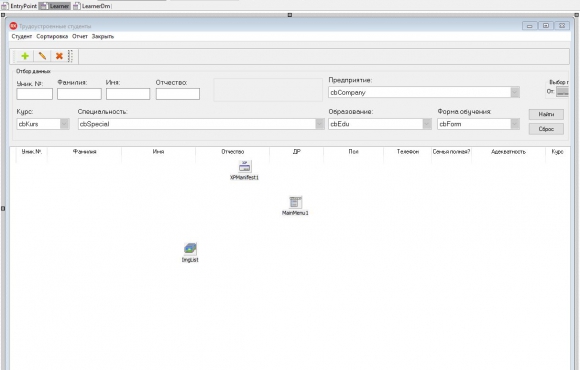The image size is (580, 370).
Task: Click the toolbar drag grip handle
Action: 70,56
